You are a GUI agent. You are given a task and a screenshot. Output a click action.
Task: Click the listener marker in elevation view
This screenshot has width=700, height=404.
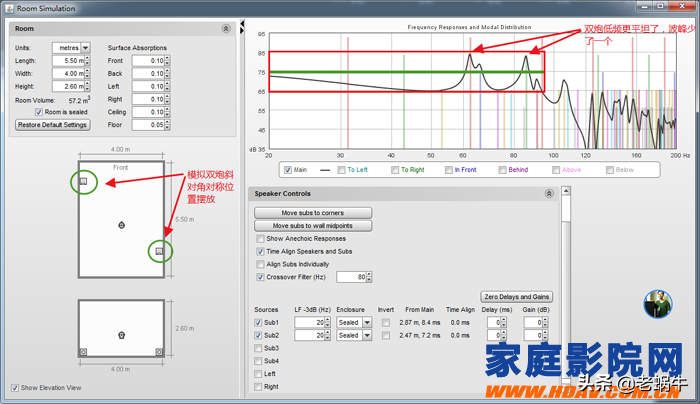121,334
